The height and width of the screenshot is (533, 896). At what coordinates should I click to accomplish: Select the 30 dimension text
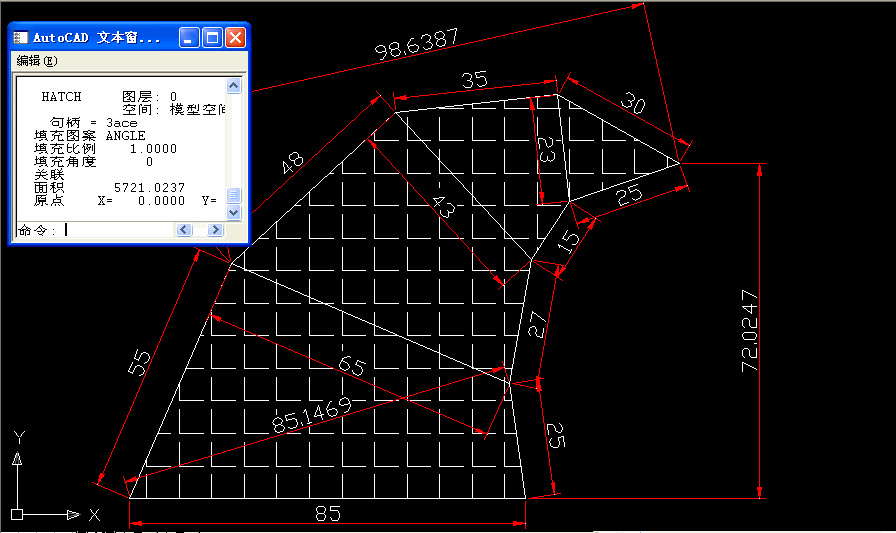[x=633, y=102]
